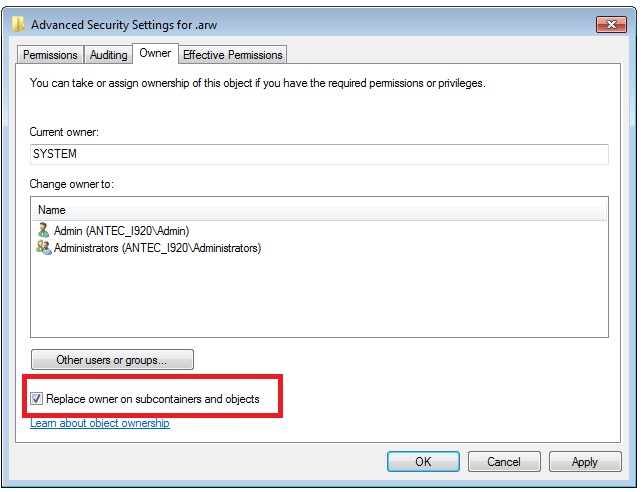Open Learn about object ownership link
The height and width of the screenshot is (492, 644).
point(100,423)
